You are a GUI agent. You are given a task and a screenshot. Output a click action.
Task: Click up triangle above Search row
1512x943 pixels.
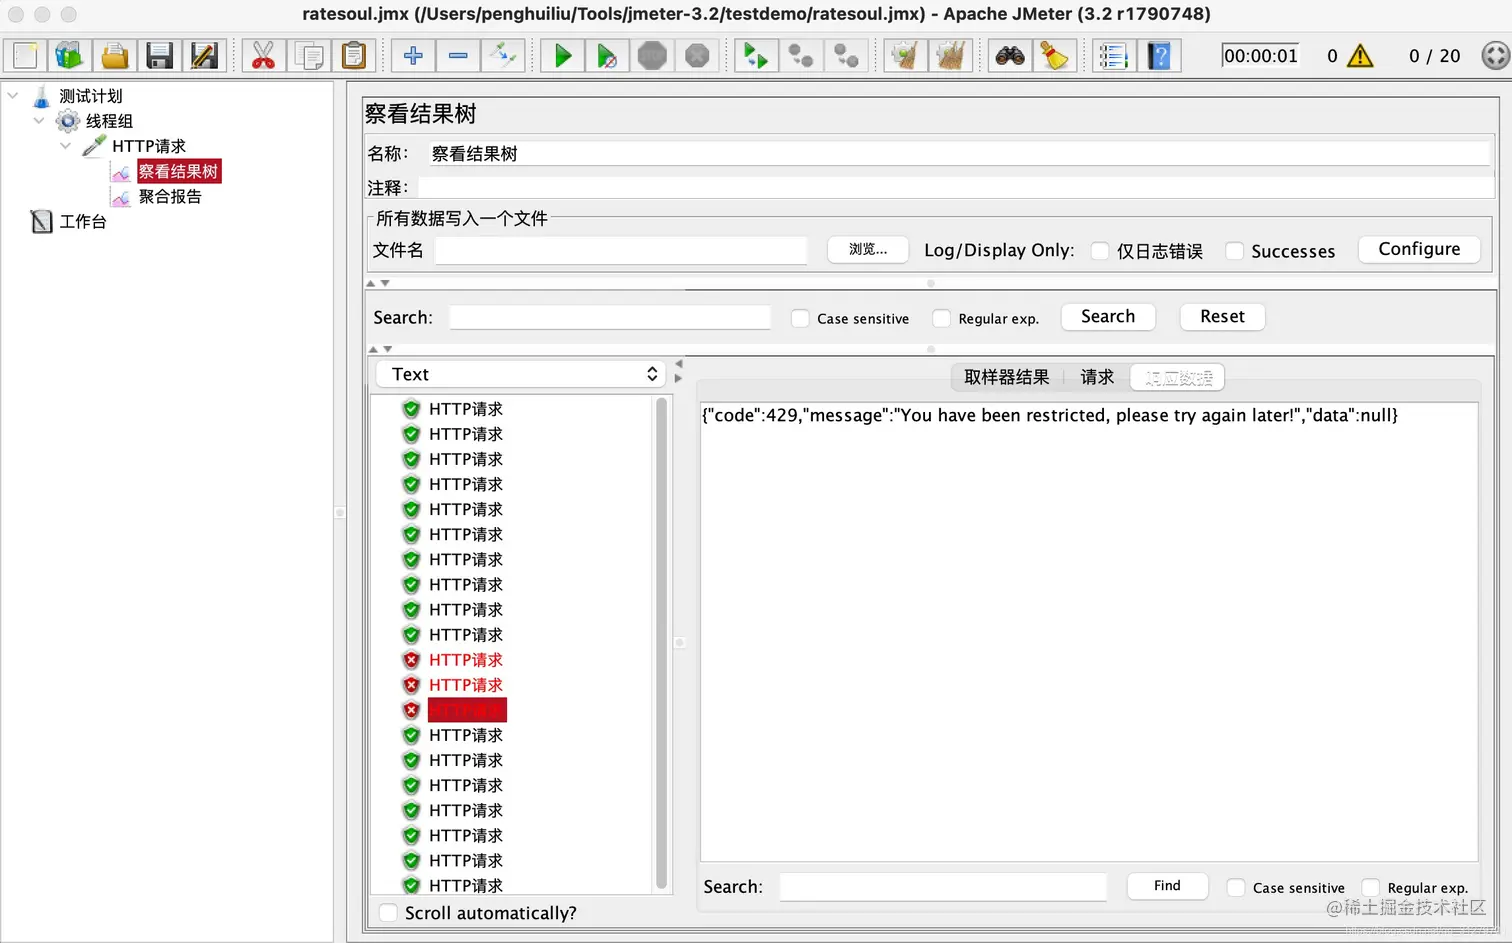372,284
